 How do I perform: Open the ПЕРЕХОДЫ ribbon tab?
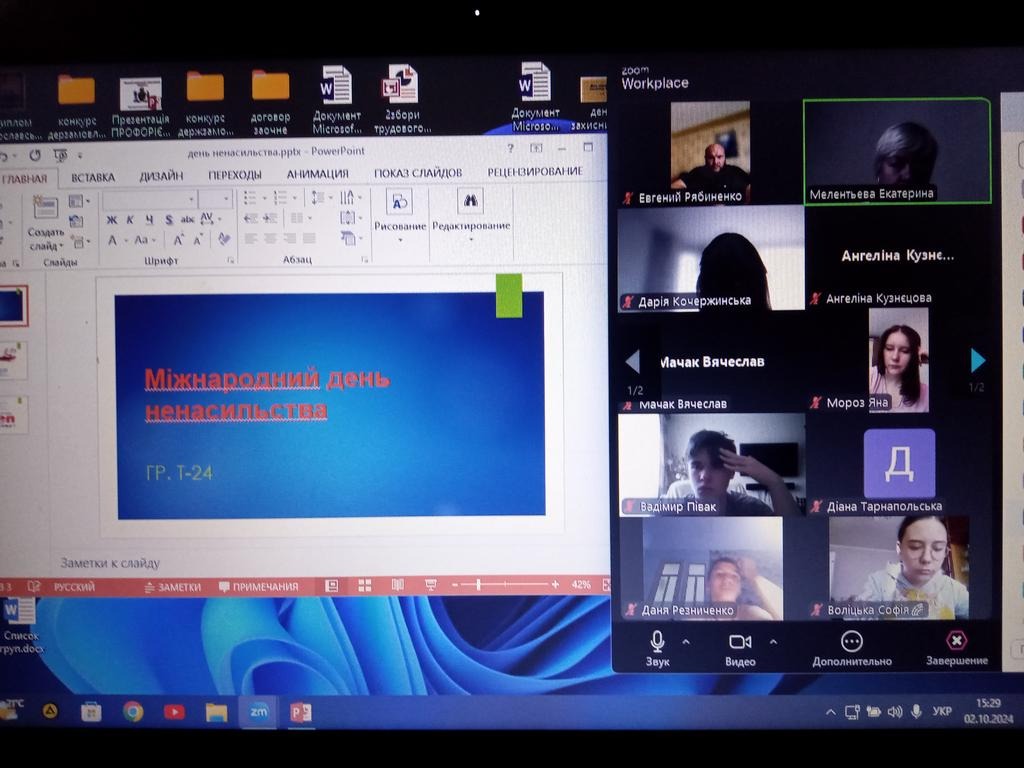(x=234, y=175)
